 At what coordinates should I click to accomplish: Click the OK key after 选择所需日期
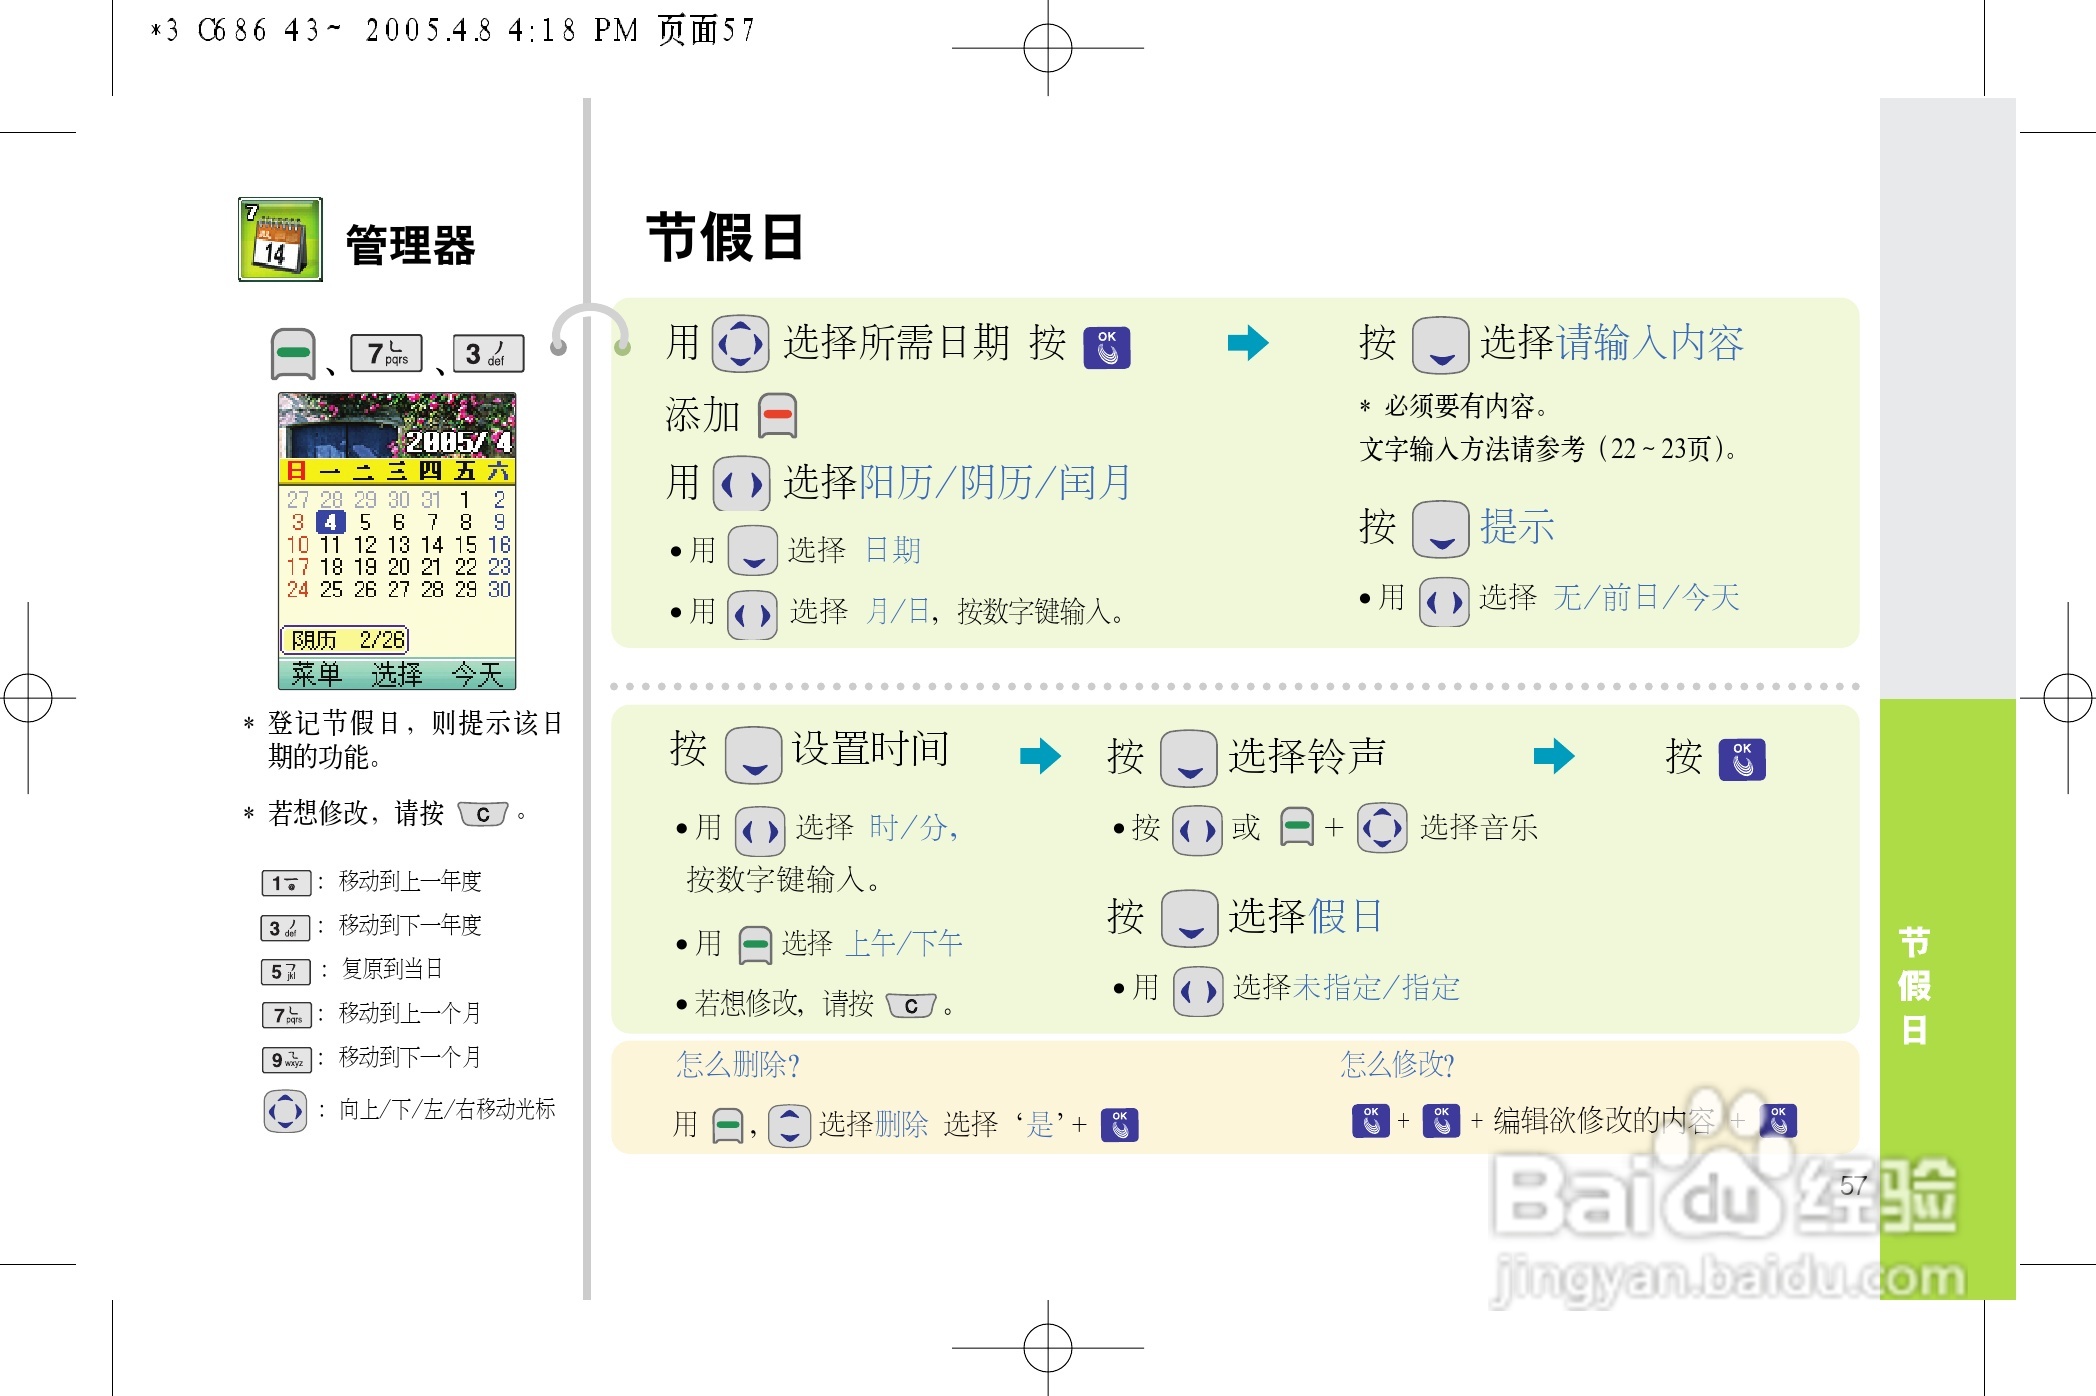(1106, 347)
